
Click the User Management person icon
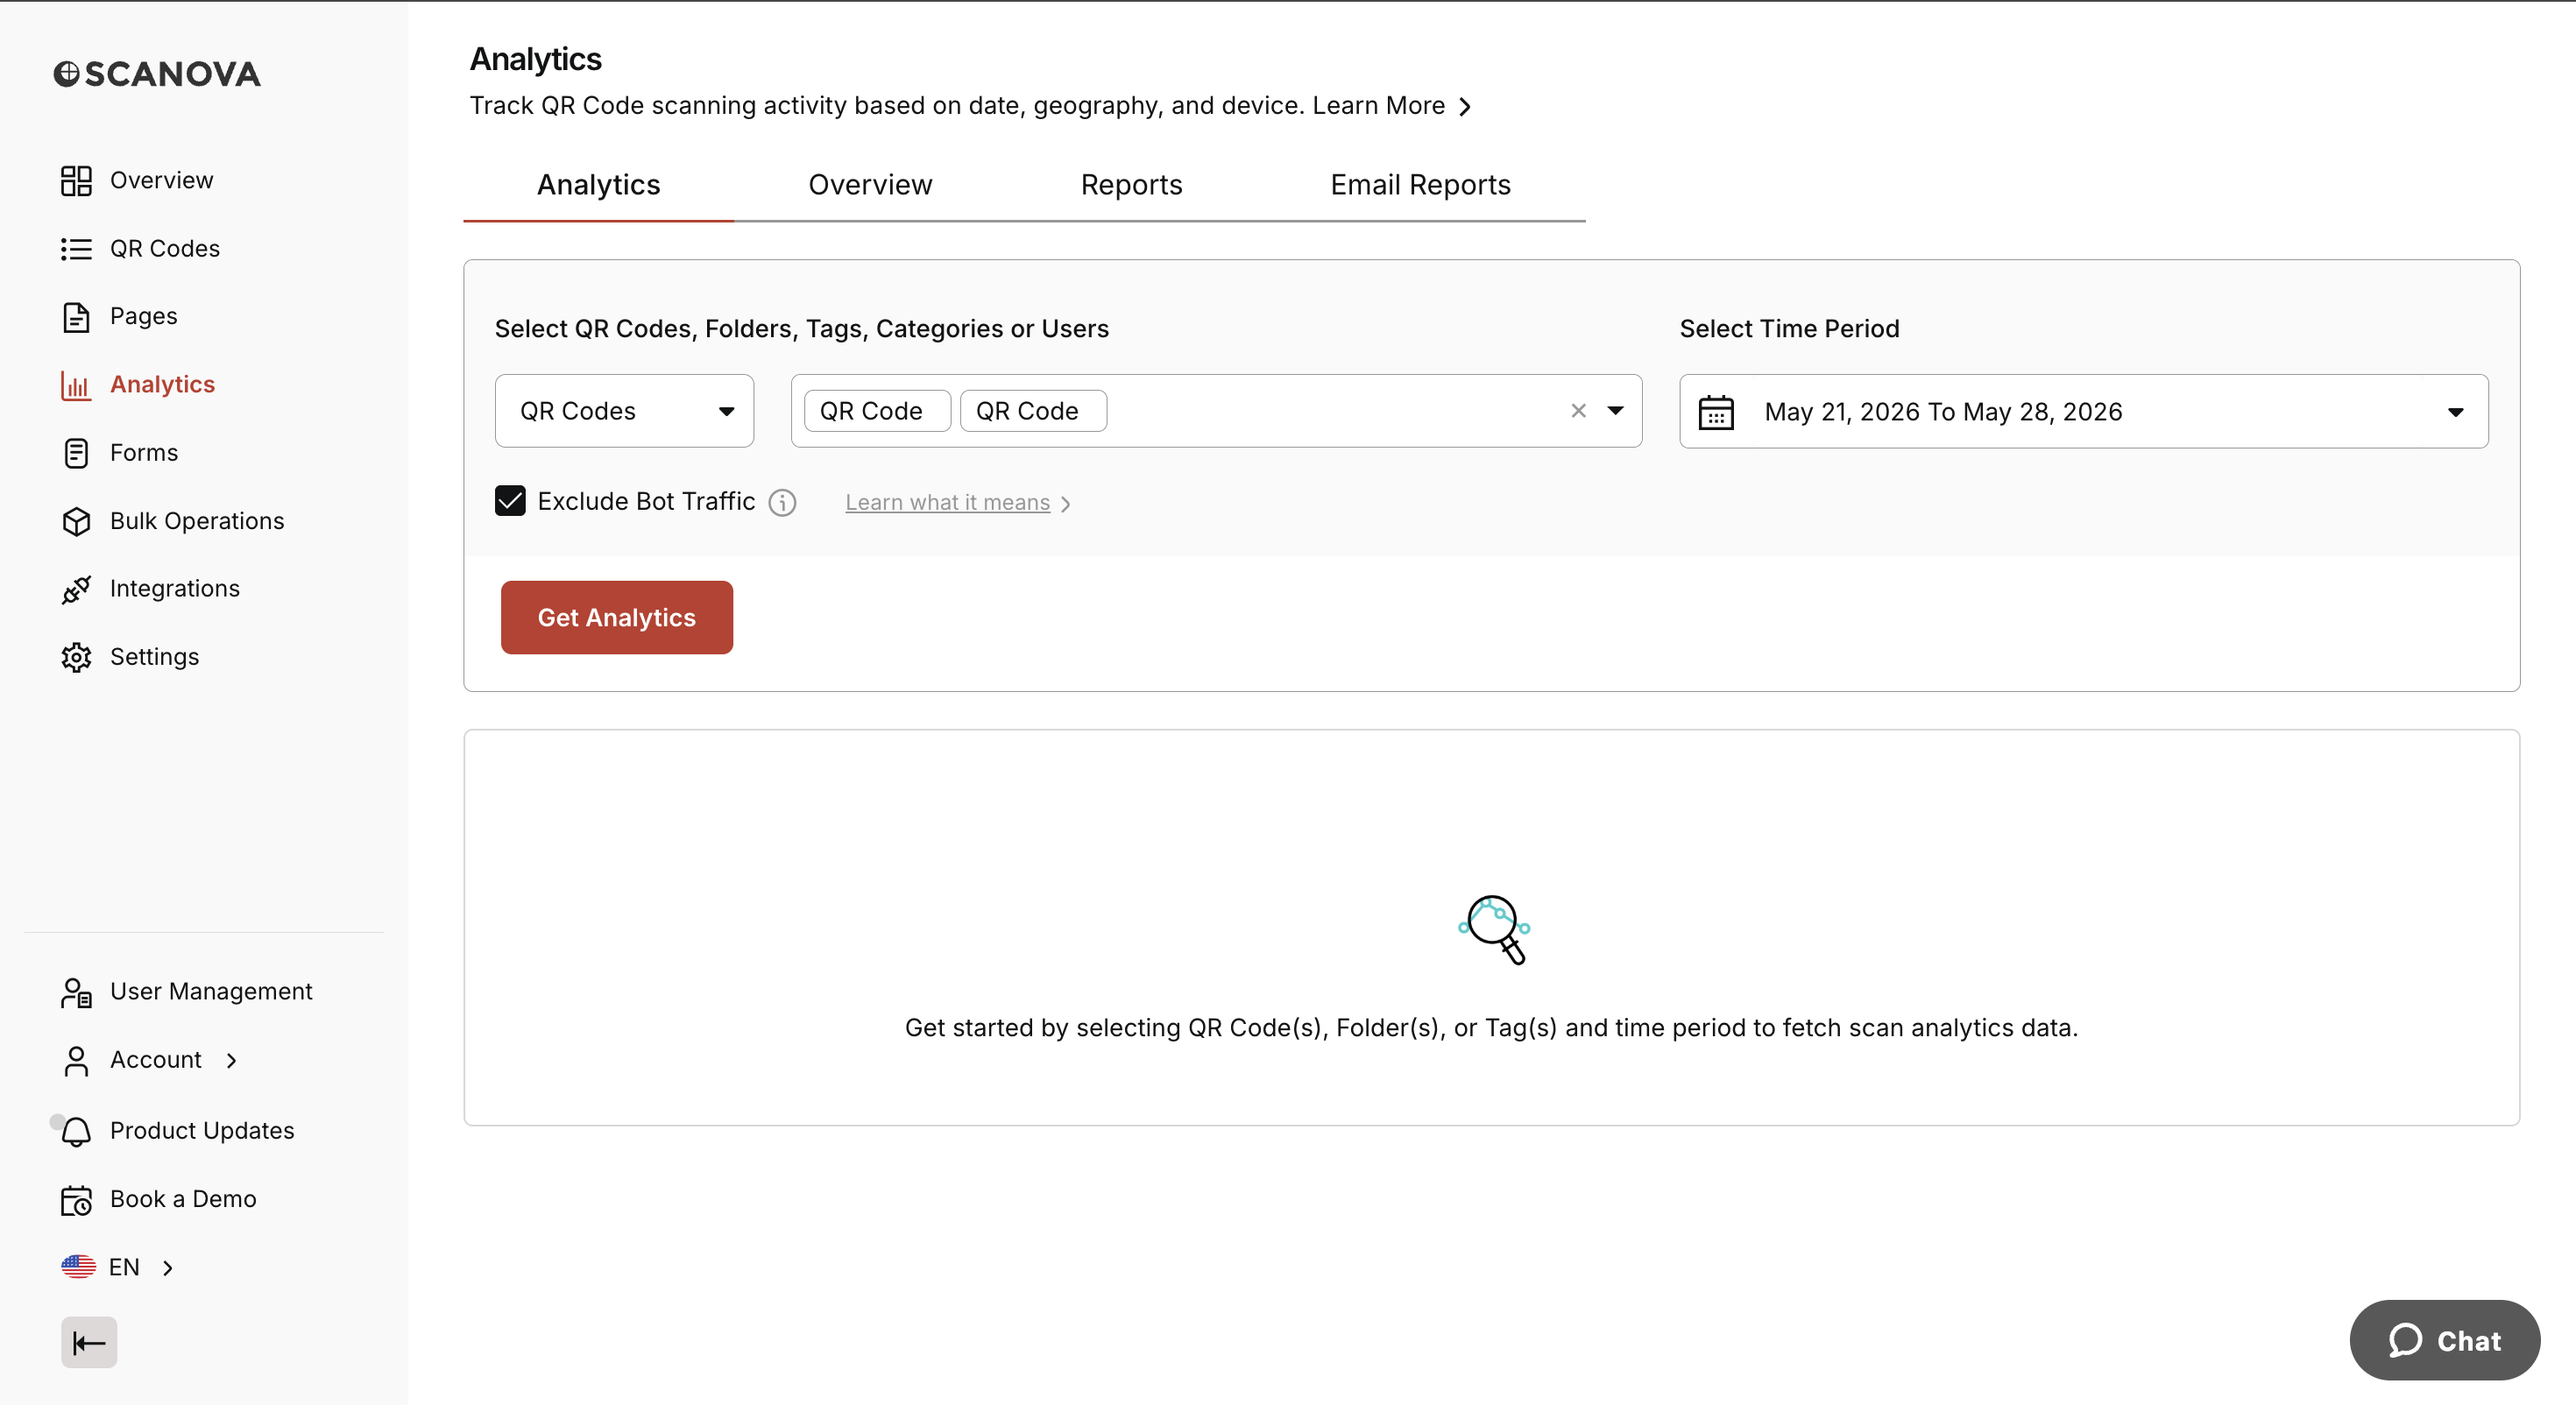click(x=76, y=992)
